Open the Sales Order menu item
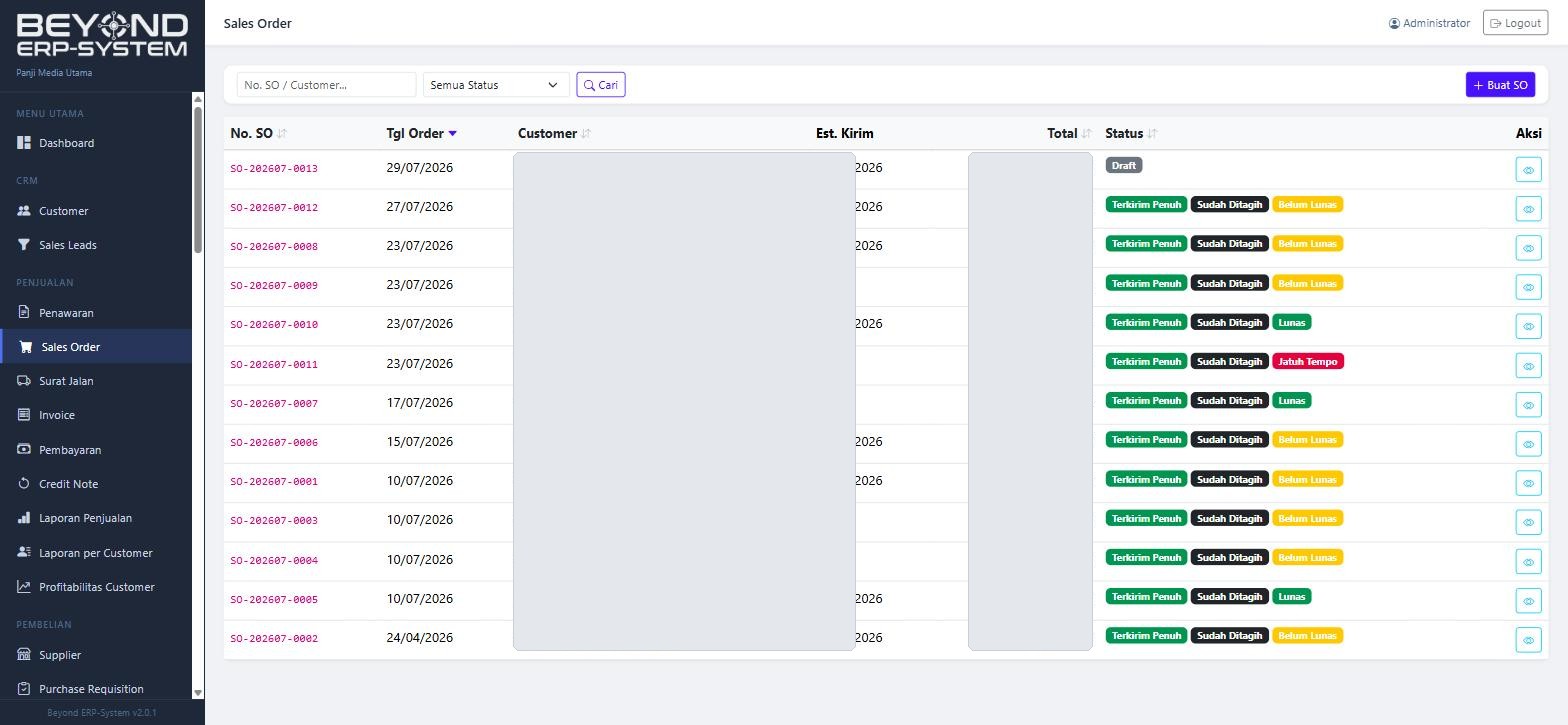Viewport: 1568px width, 725px height. [96, 347]
